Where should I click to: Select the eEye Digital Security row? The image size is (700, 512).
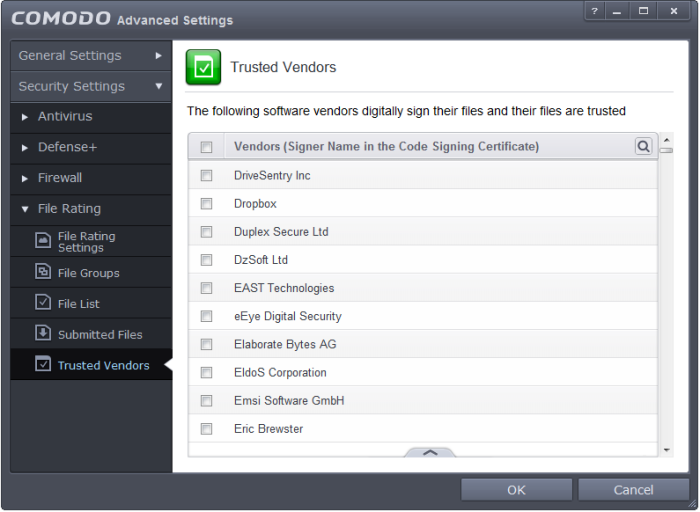click(x=423, y=316)
